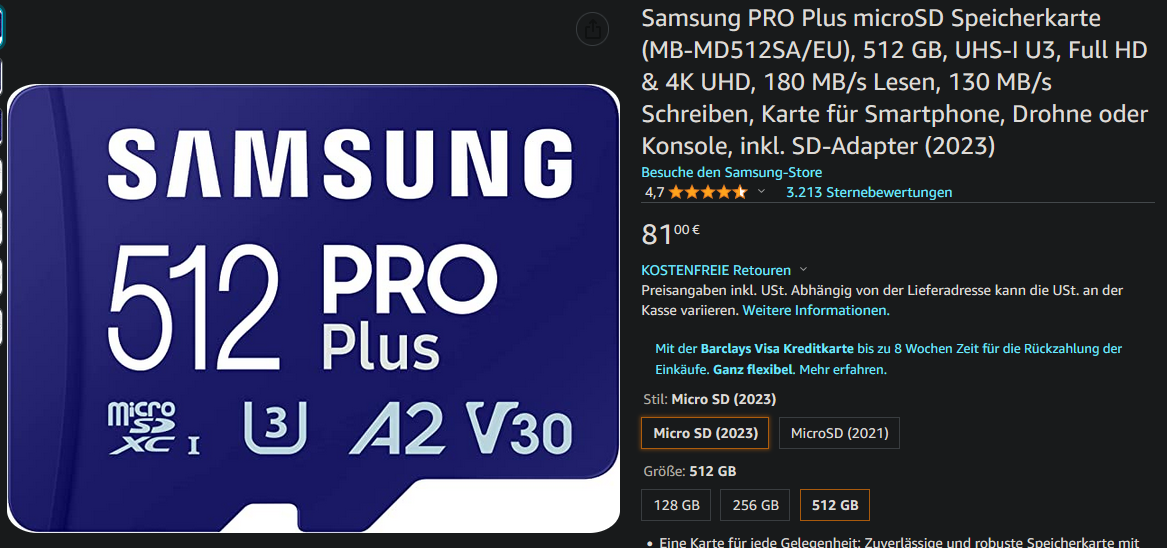
Task: Open the Barclays Visa Kreditkarte link
Action: 777,348
